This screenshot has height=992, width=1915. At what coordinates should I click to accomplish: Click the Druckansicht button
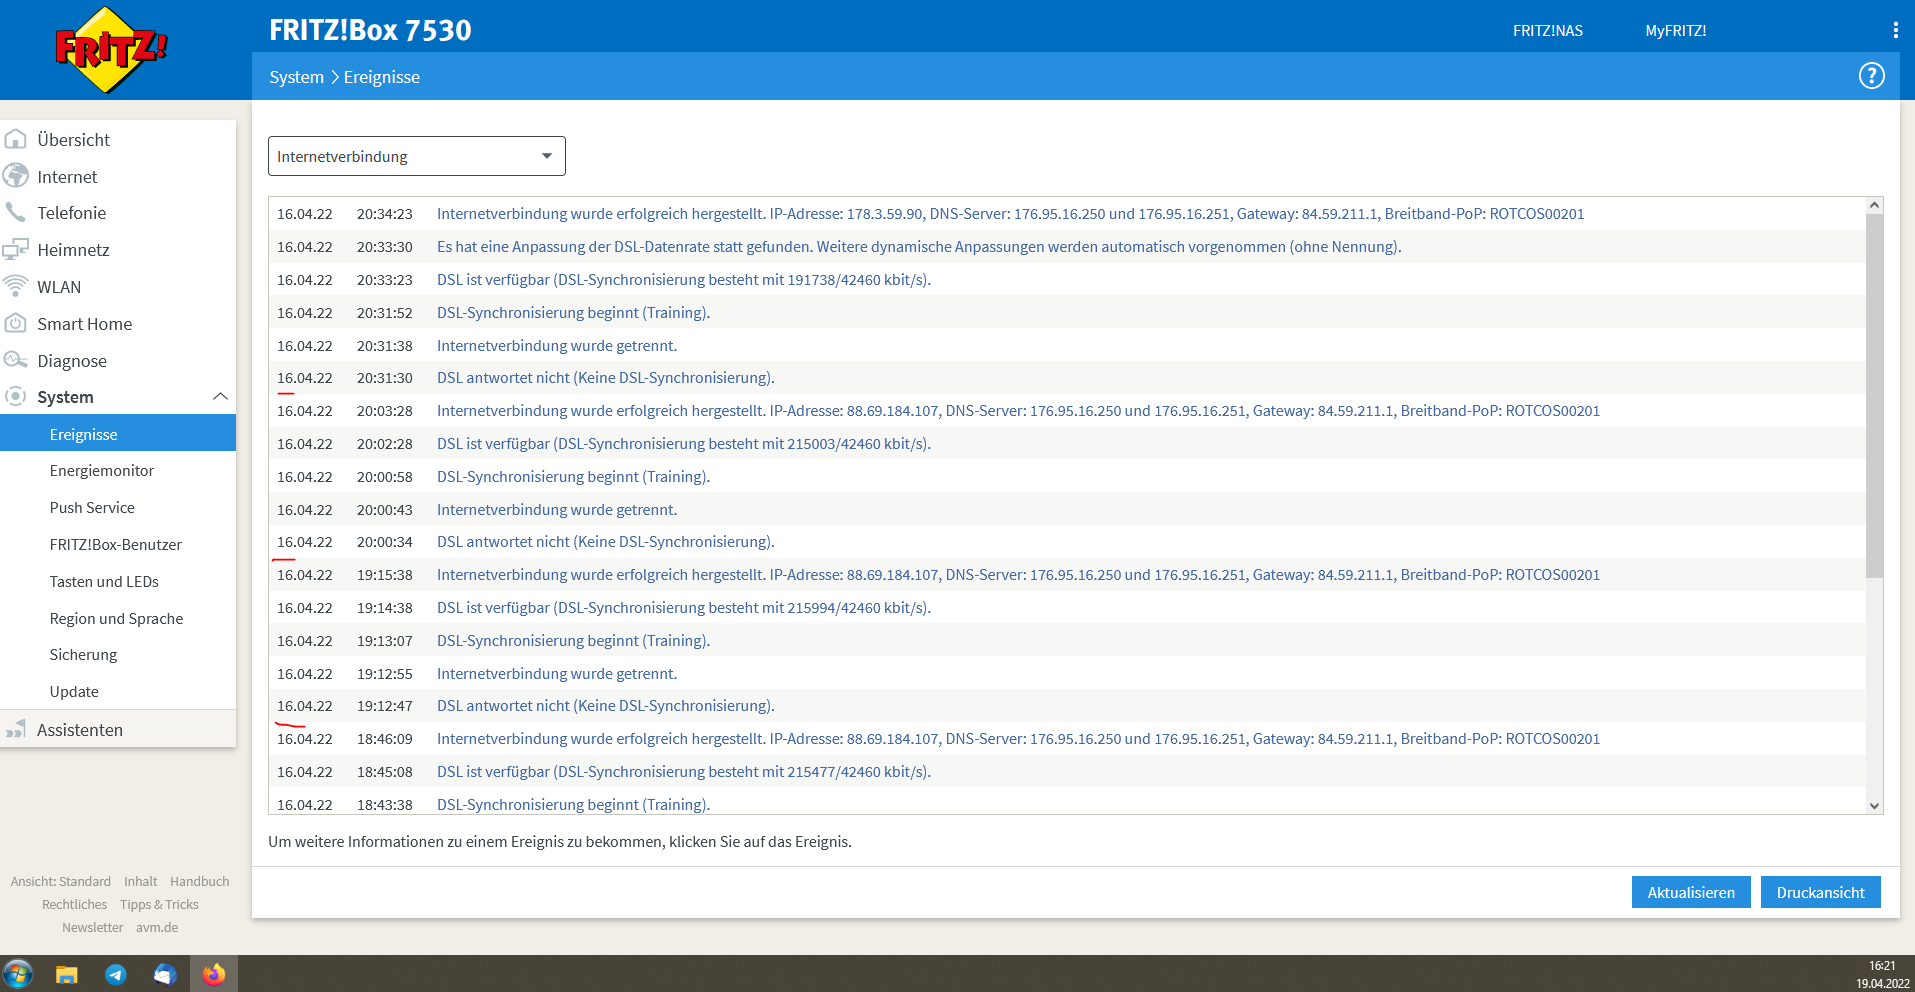point(1820,892)
